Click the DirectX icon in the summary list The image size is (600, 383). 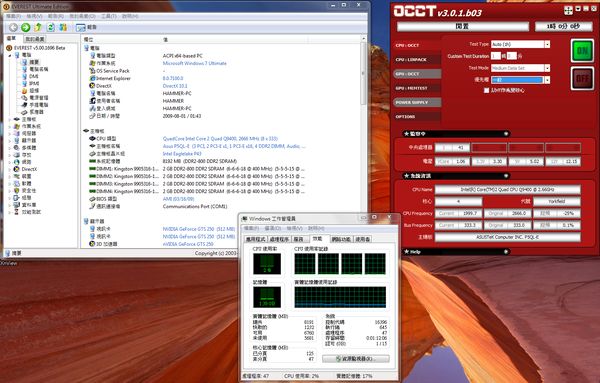tap(92, 86)
